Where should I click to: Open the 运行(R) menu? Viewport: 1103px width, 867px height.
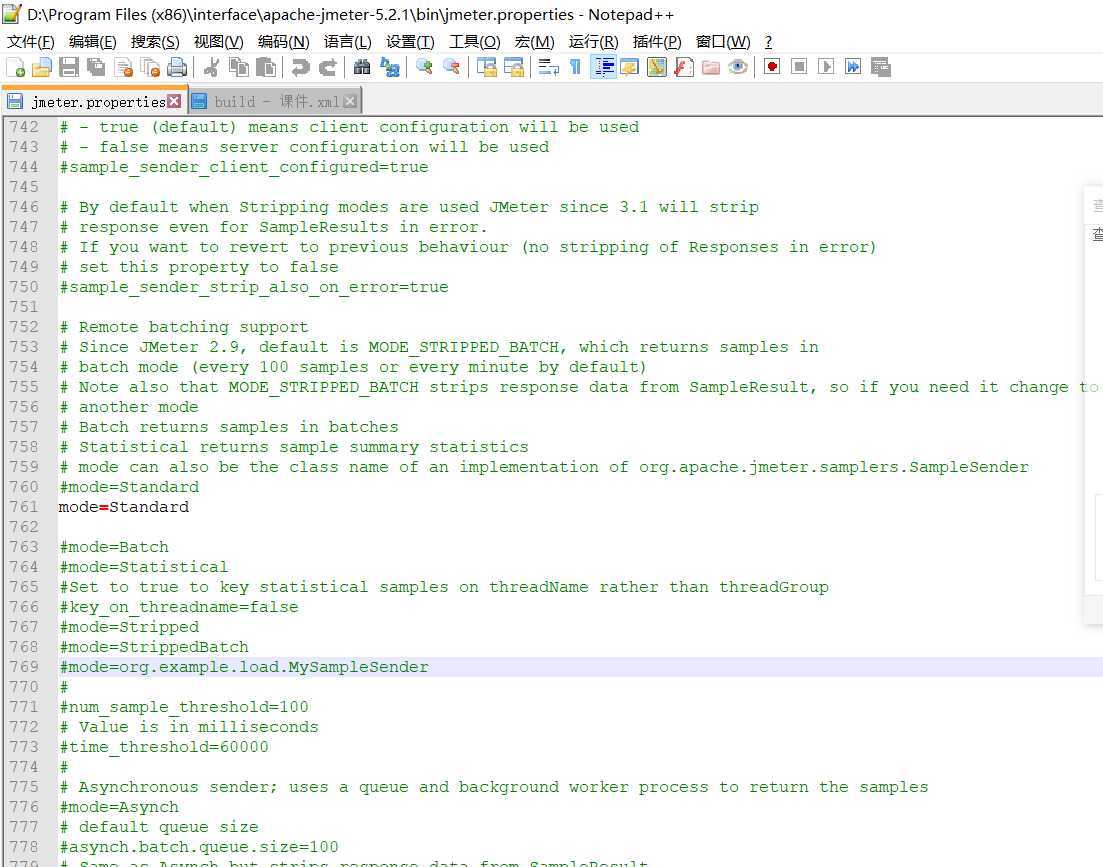(x=593, y=42)
